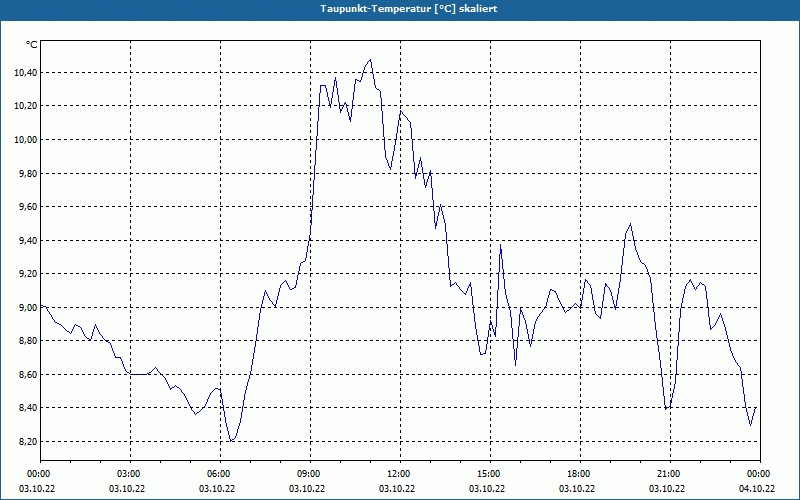The width and height of the screenshot is (800, 500).
Task: Click the title Taupunkt-Temperatur [°C] skaliert
Action: coord(409,9)
